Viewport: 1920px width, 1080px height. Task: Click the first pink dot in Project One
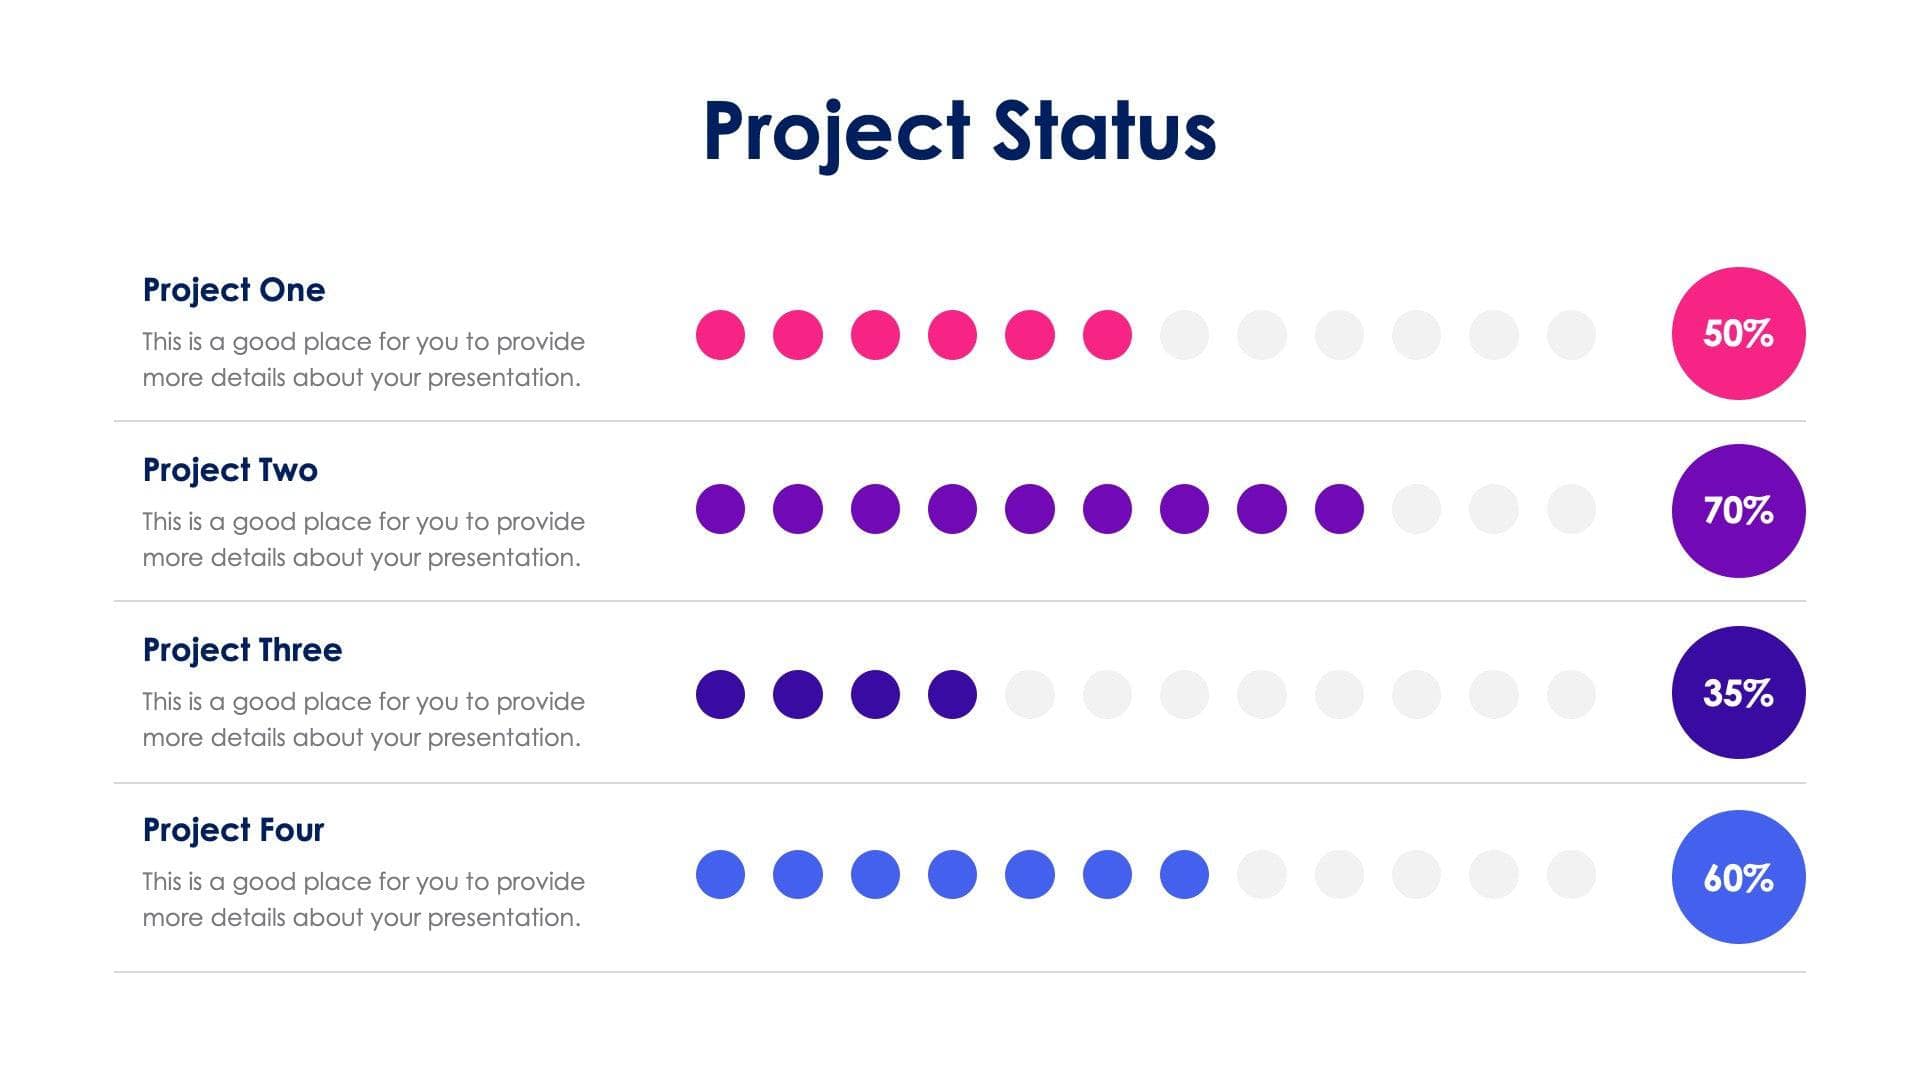(x=720, y=334)
